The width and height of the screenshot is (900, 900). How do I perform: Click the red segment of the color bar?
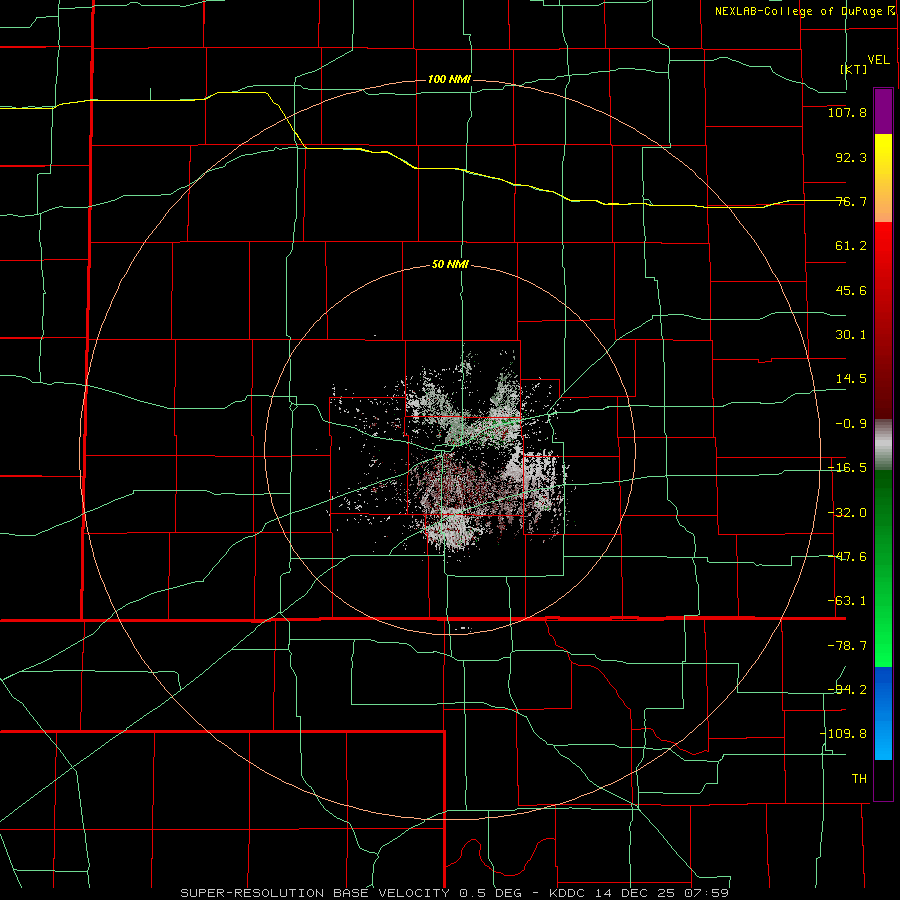click(x=883, y=320)
